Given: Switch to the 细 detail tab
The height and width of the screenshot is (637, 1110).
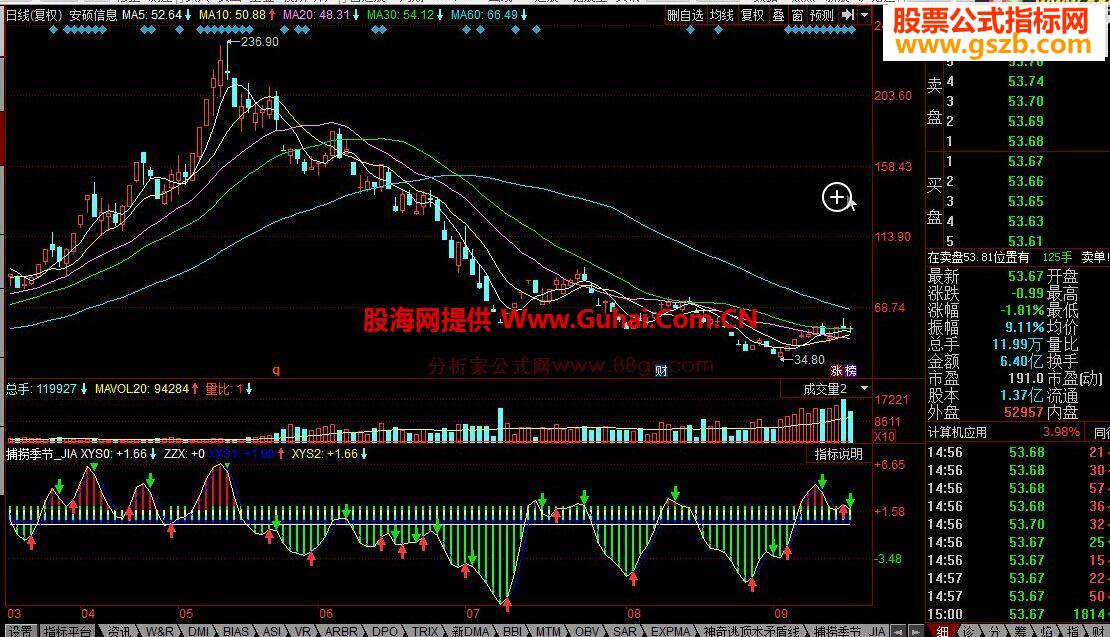Looking at the screenshot, I should pyautogui.click(x=942, y=631).
